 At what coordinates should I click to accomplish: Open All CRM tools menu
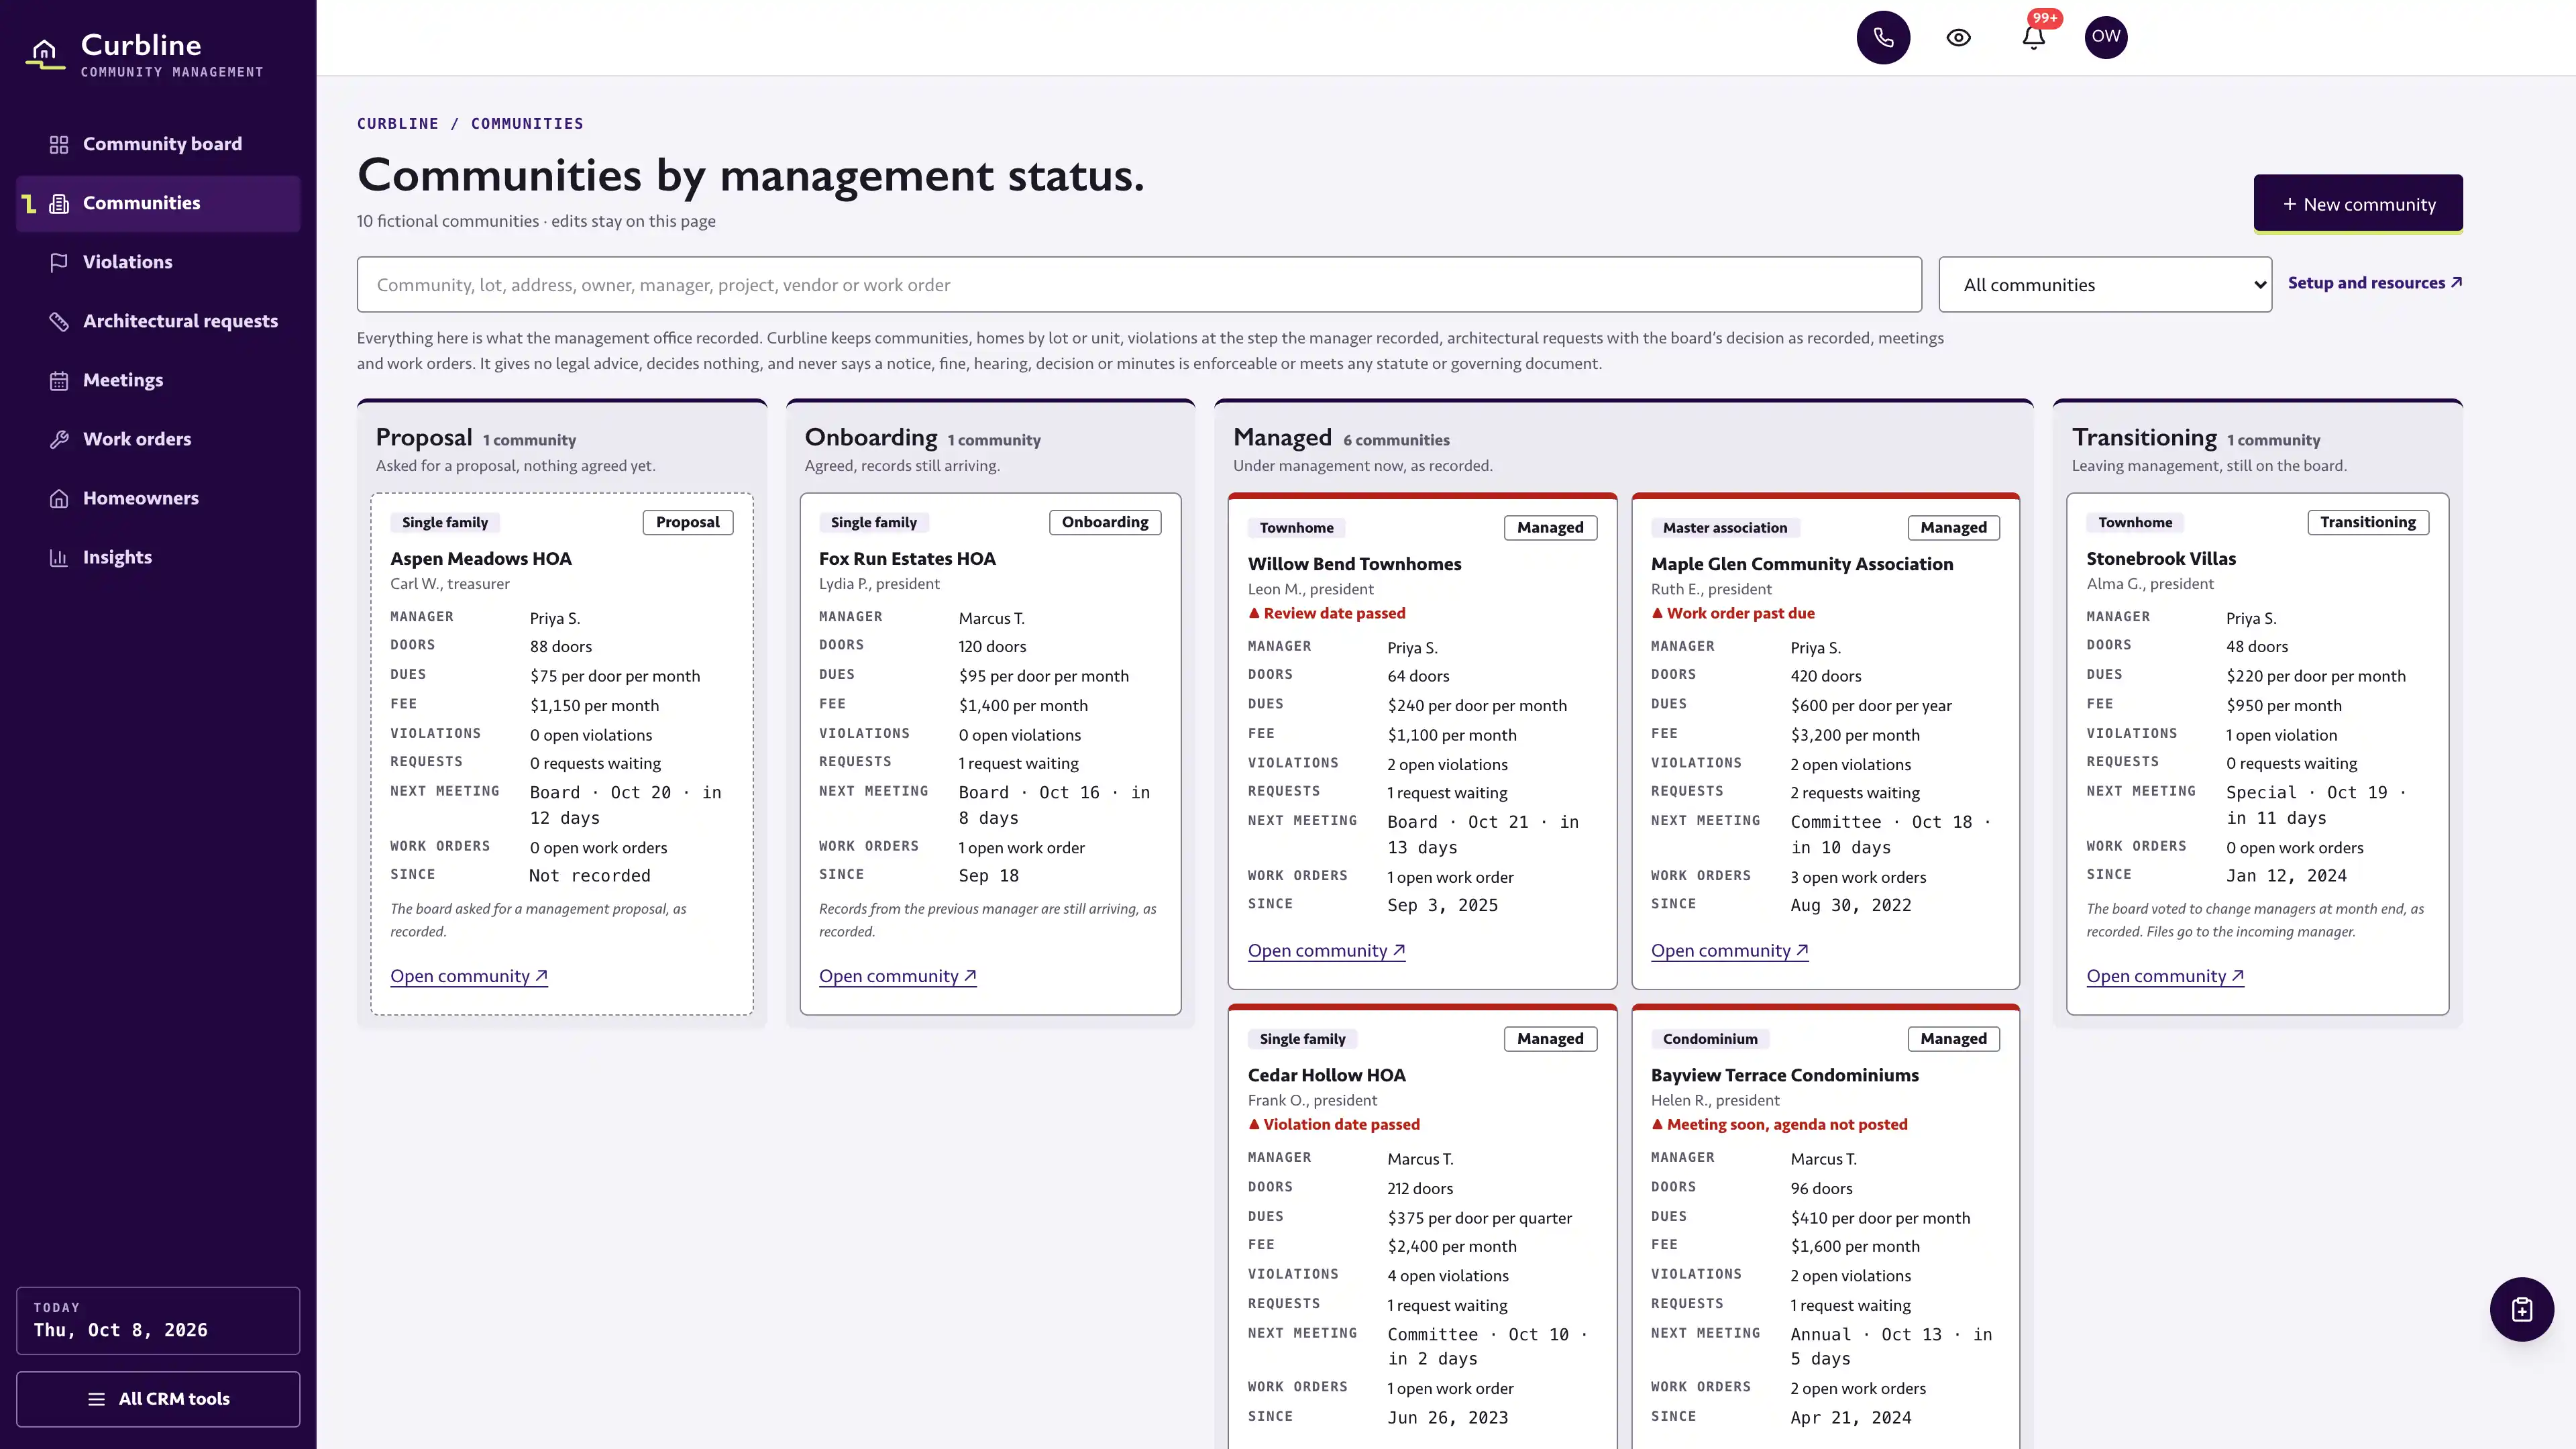(158, 1398)
